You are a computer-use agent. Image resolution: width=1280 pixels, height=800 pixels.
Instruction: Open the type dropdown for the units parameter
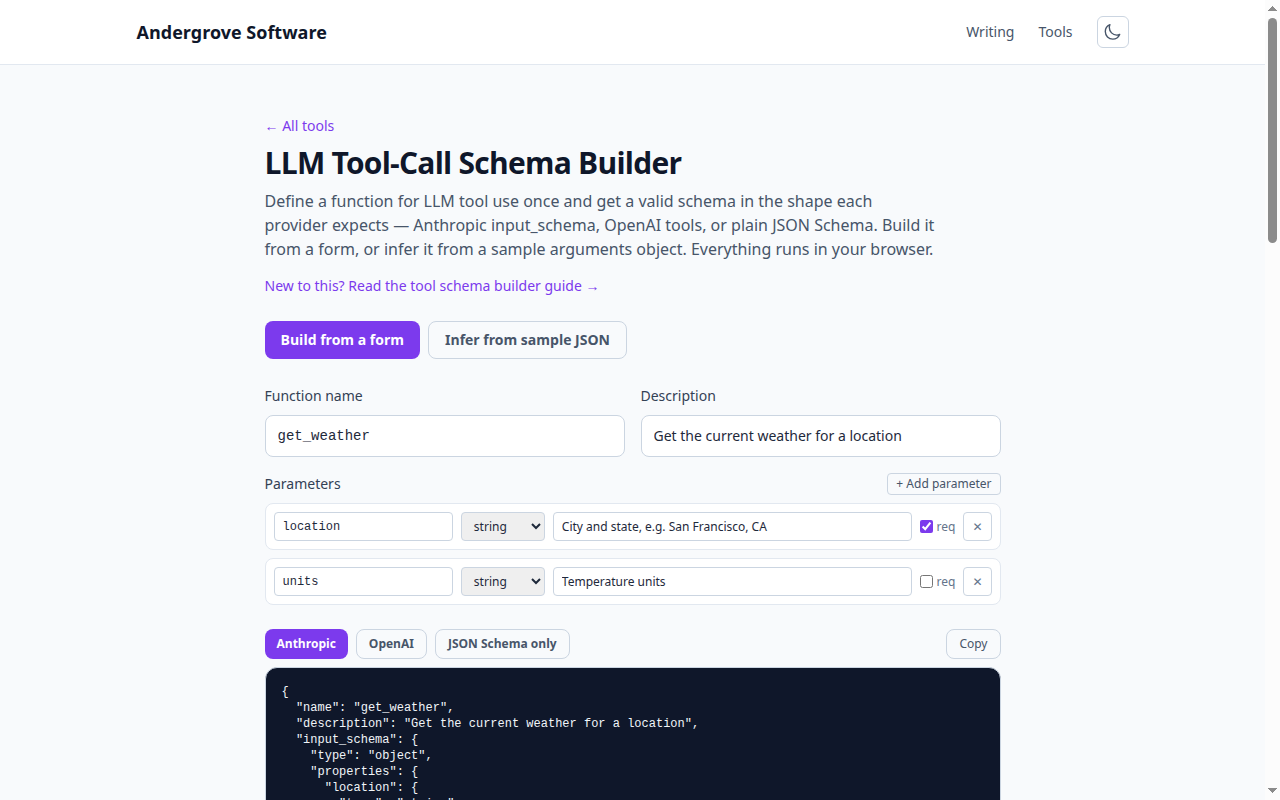point(503,582)
